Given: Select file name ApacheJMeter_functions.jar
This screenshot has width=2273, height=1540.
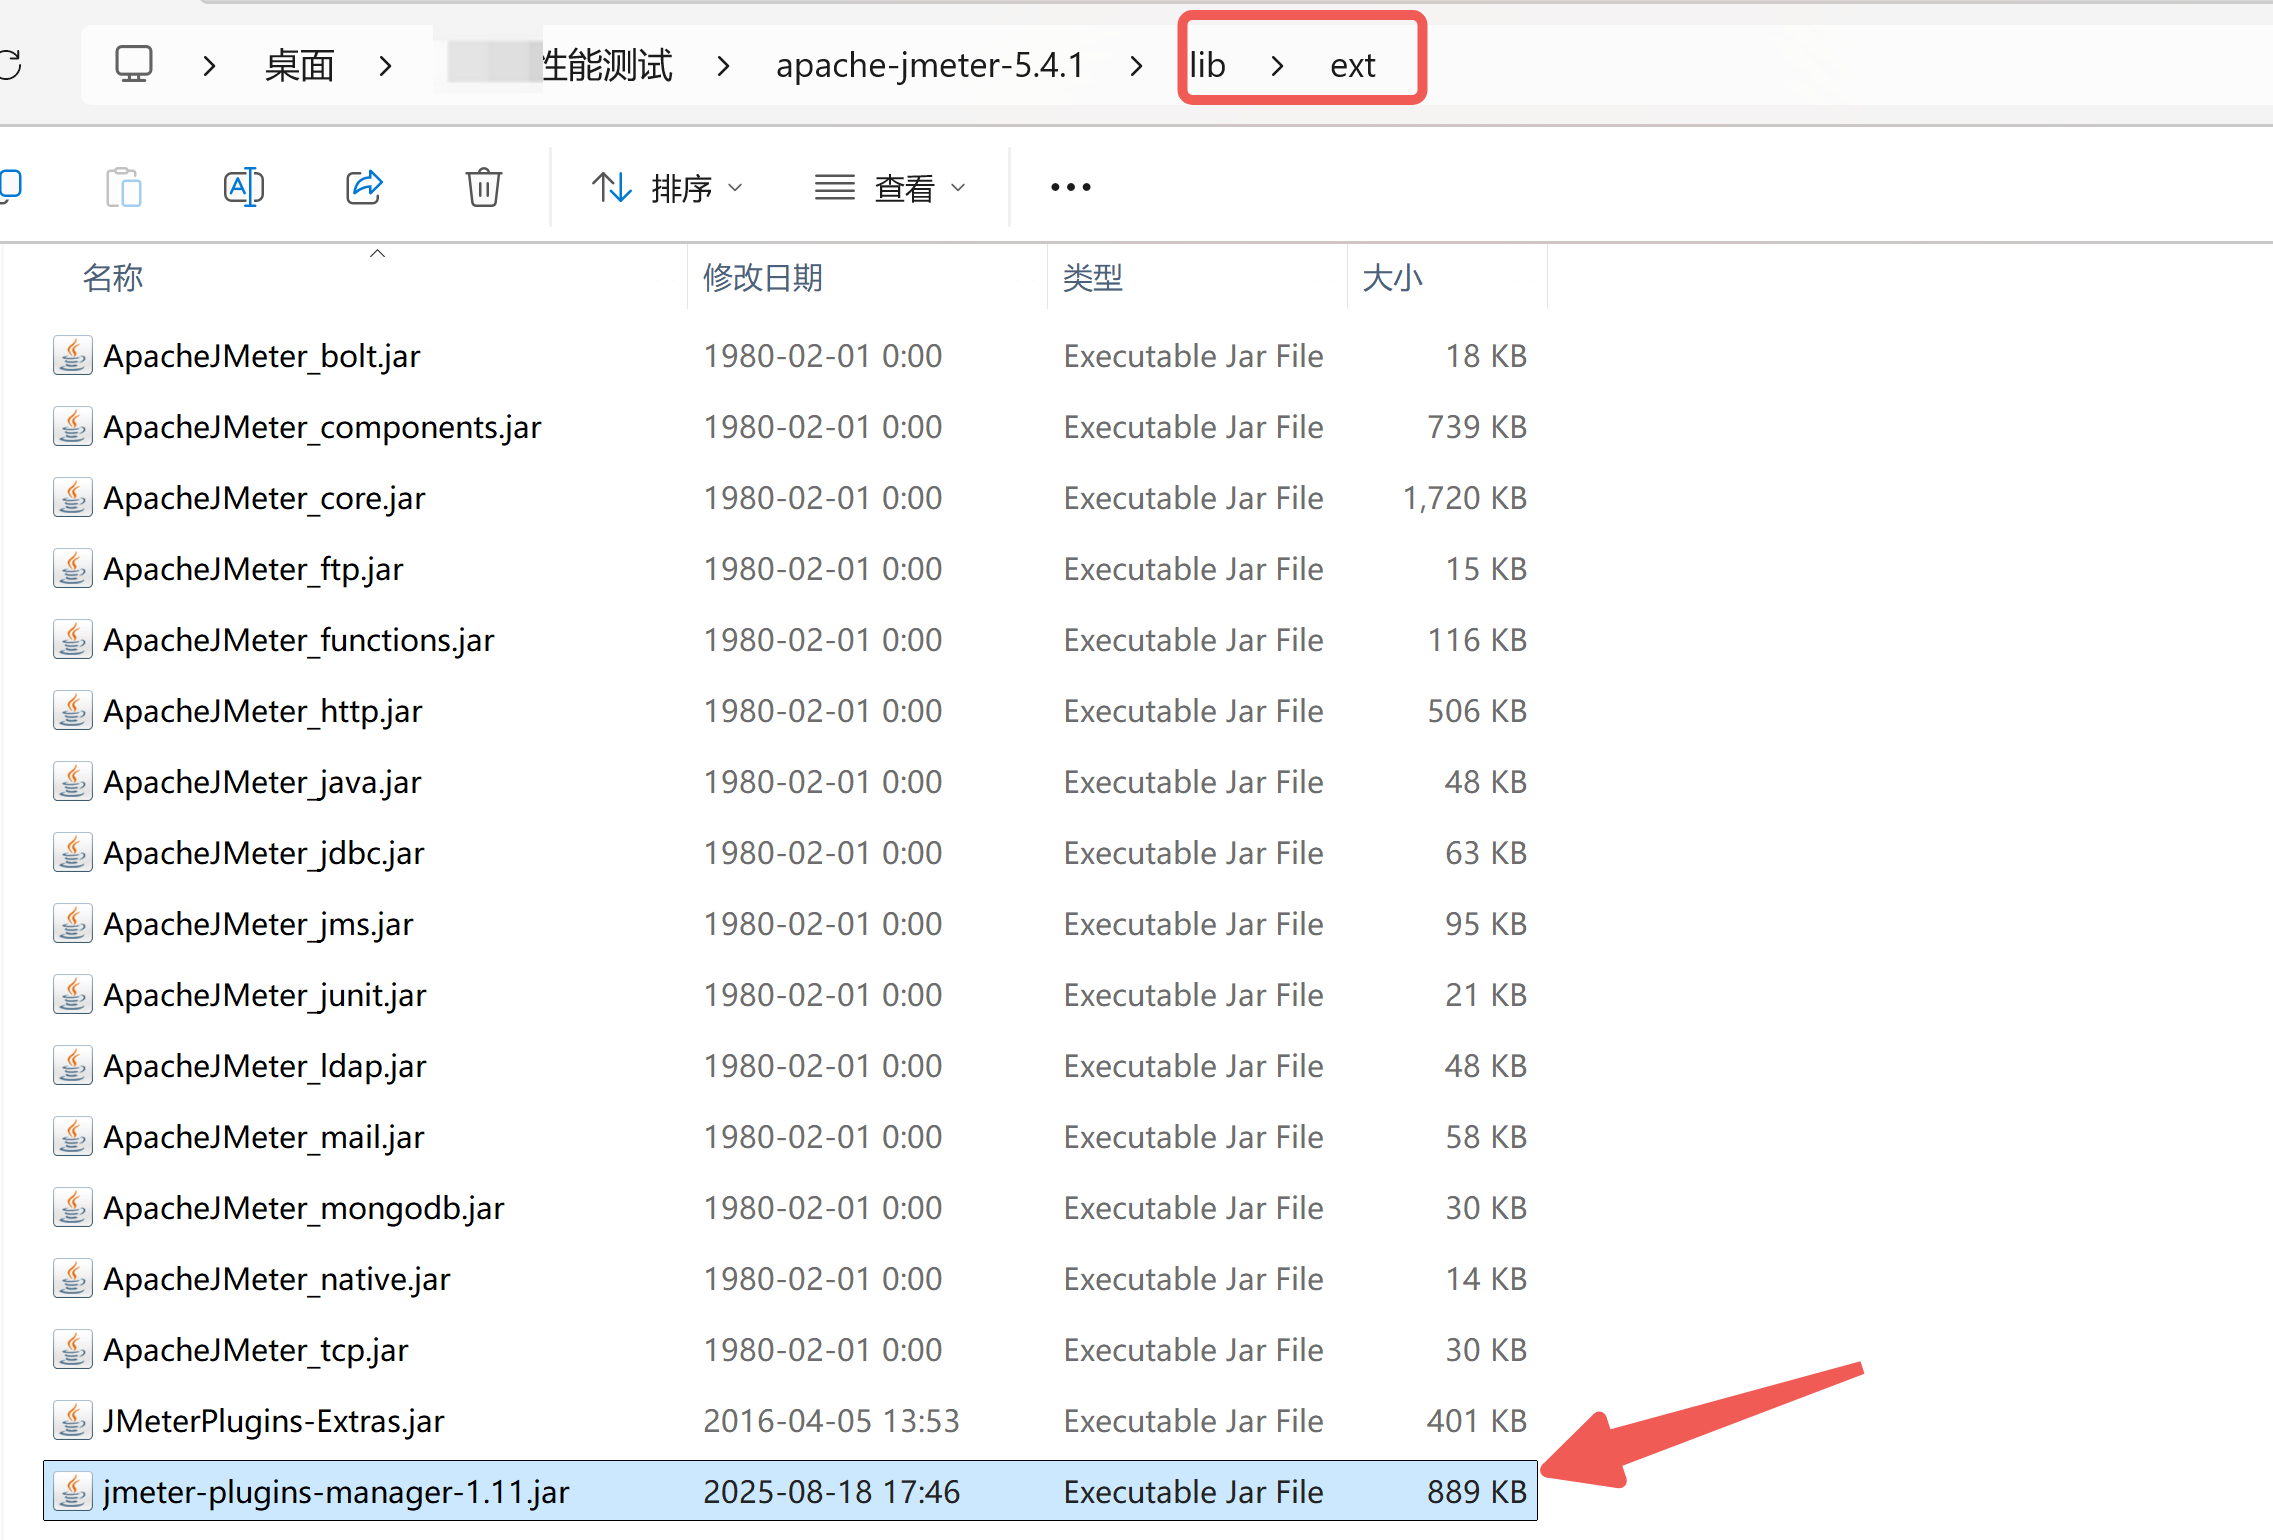Looking at the screenshot, I should point(299,640).
